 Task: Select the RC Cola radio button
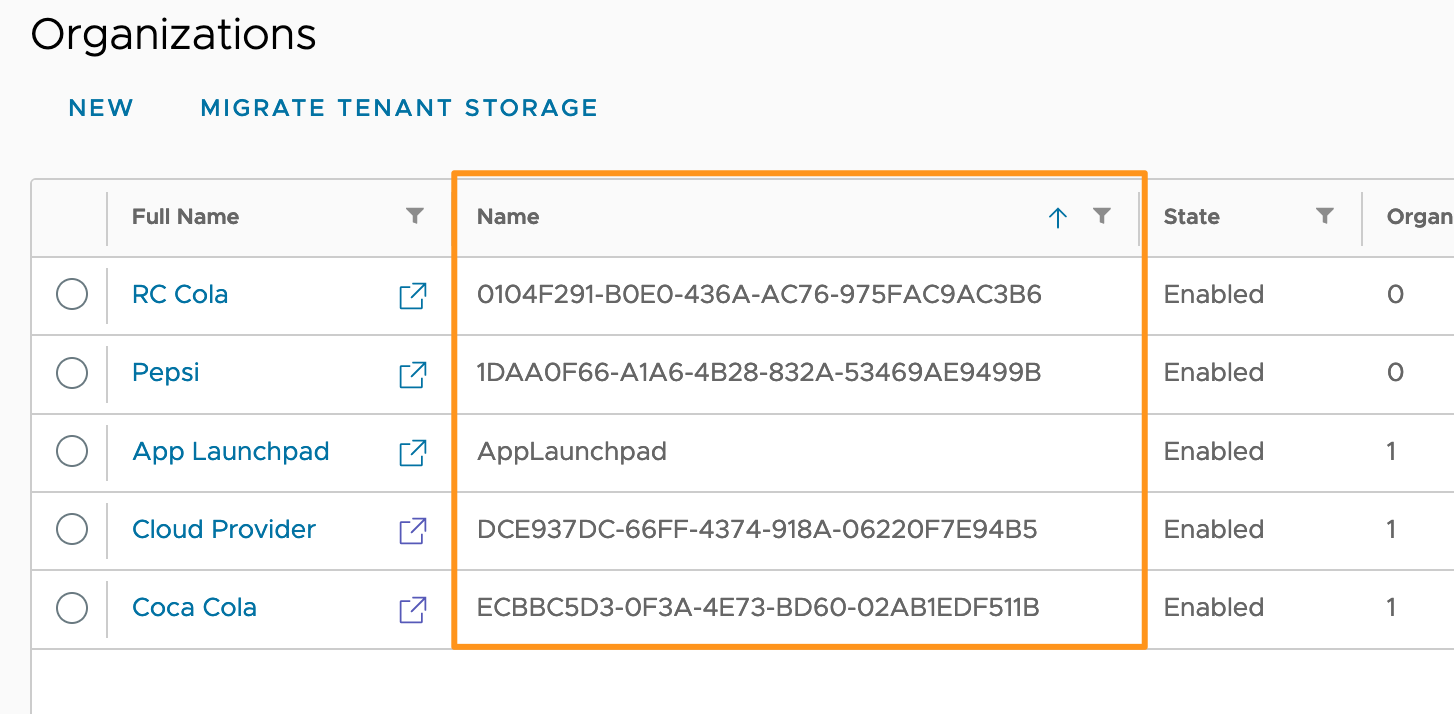pos(72,295)
